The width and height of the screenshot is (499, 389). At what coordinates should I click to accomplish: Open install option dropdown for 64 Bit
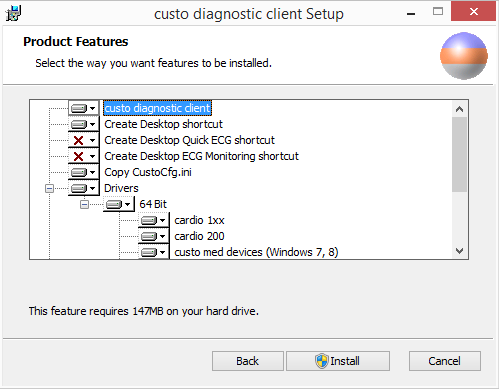[x=119, y=204]
